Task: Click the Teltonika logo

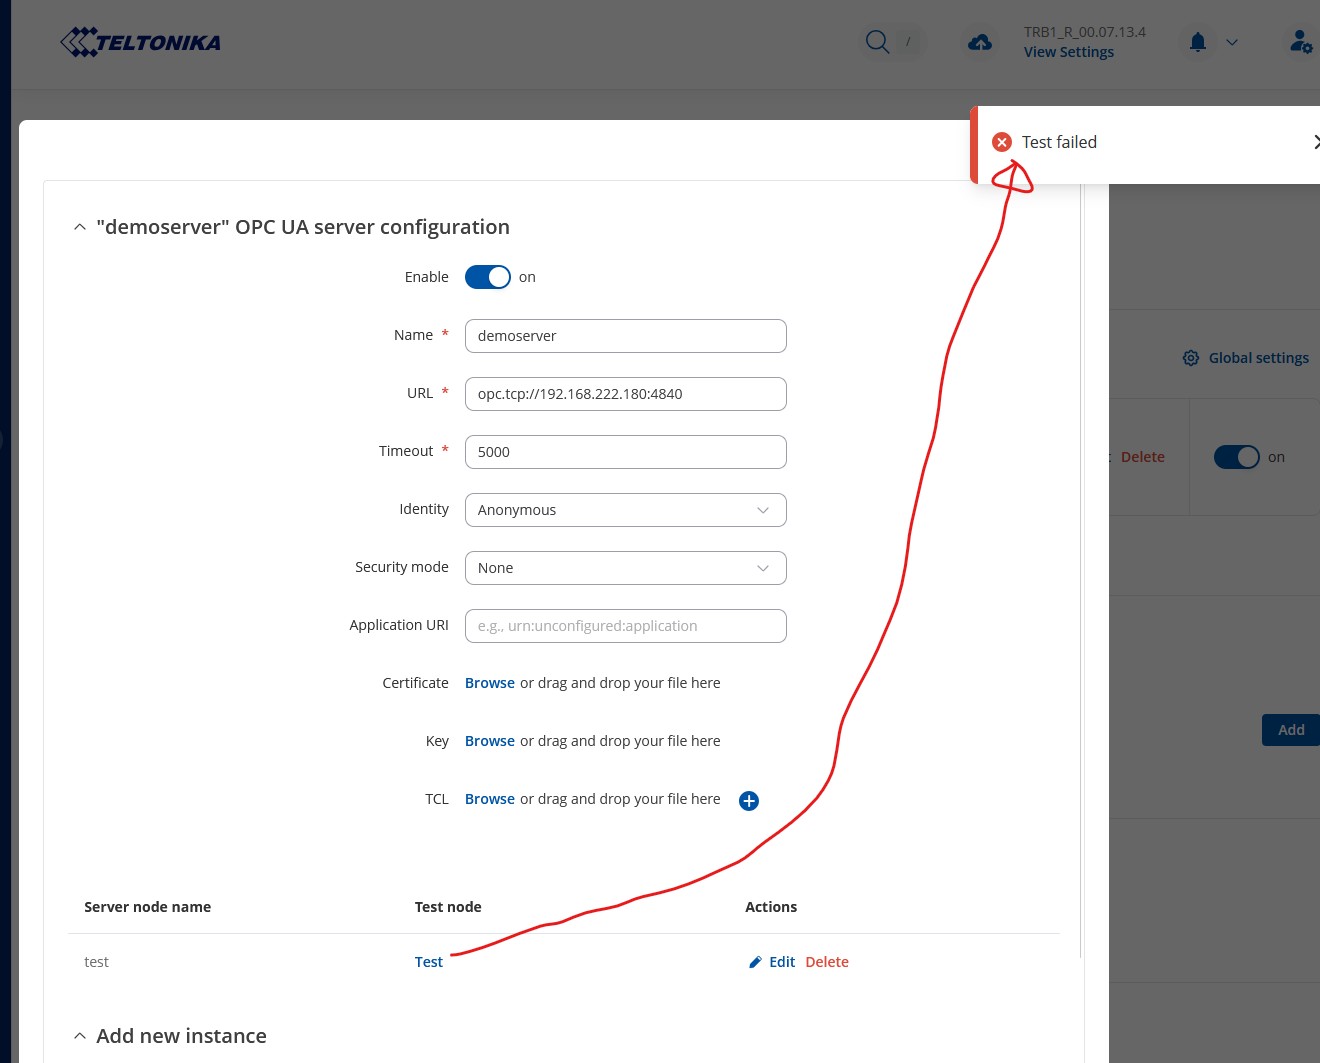Action: (x=141, y=42)
